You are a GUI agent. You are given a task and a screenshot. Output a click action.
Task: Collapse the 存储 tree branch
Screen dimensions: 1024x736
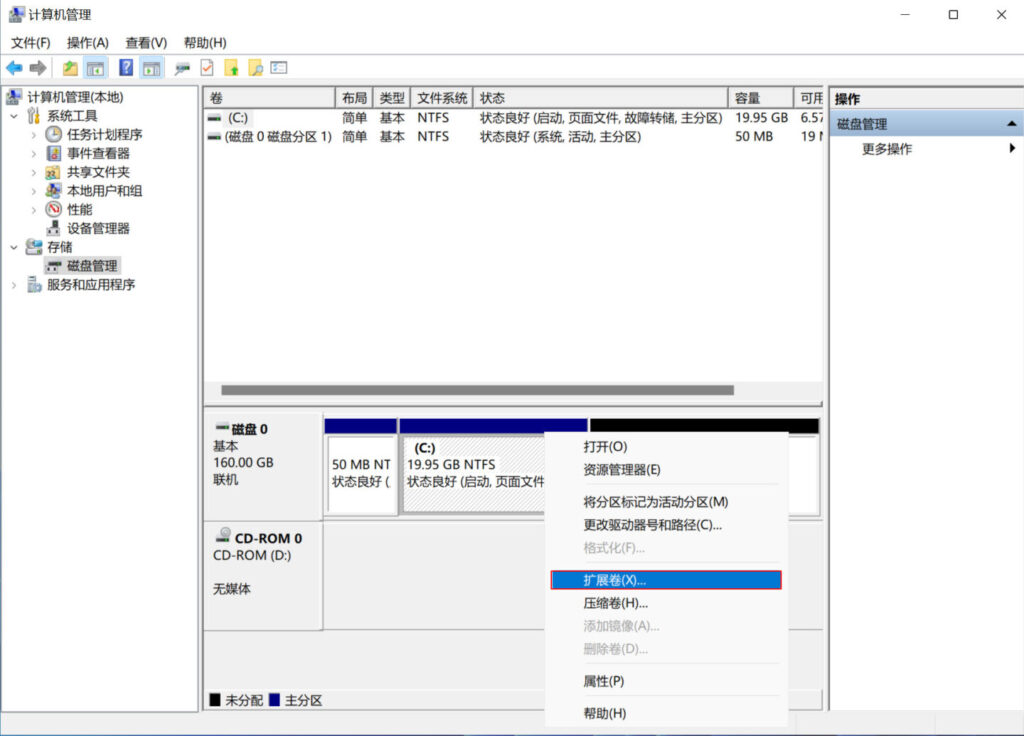point(14,248)
